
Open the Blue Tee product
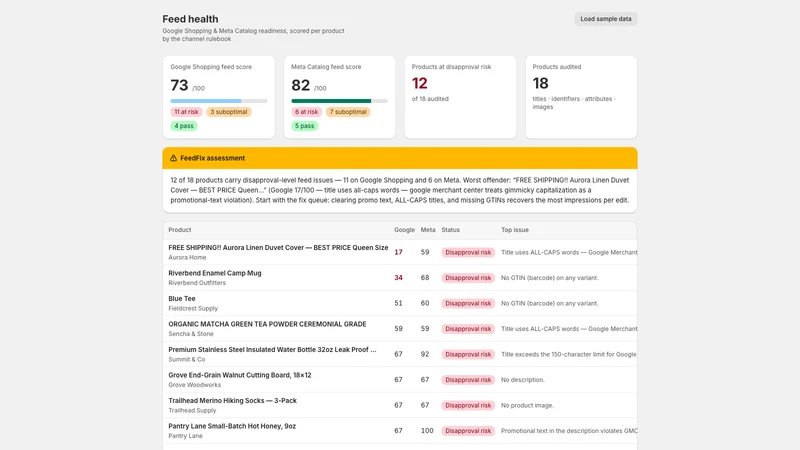pyautogui.click(x=182, y=298)
